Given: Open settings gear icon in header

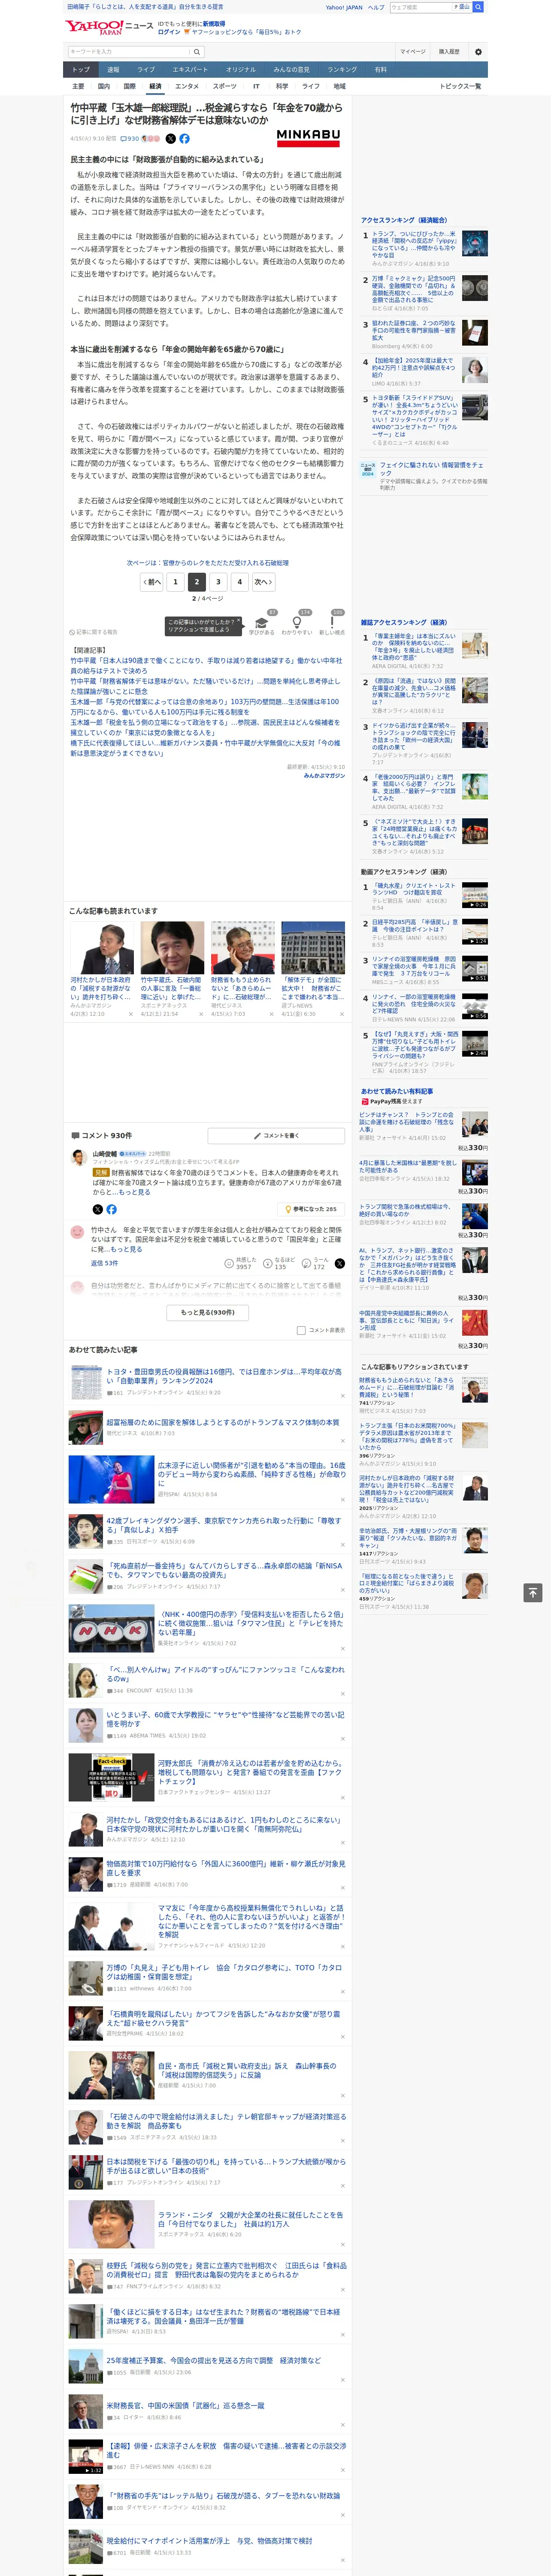Looking at the screenshot, I should (478, 52).
